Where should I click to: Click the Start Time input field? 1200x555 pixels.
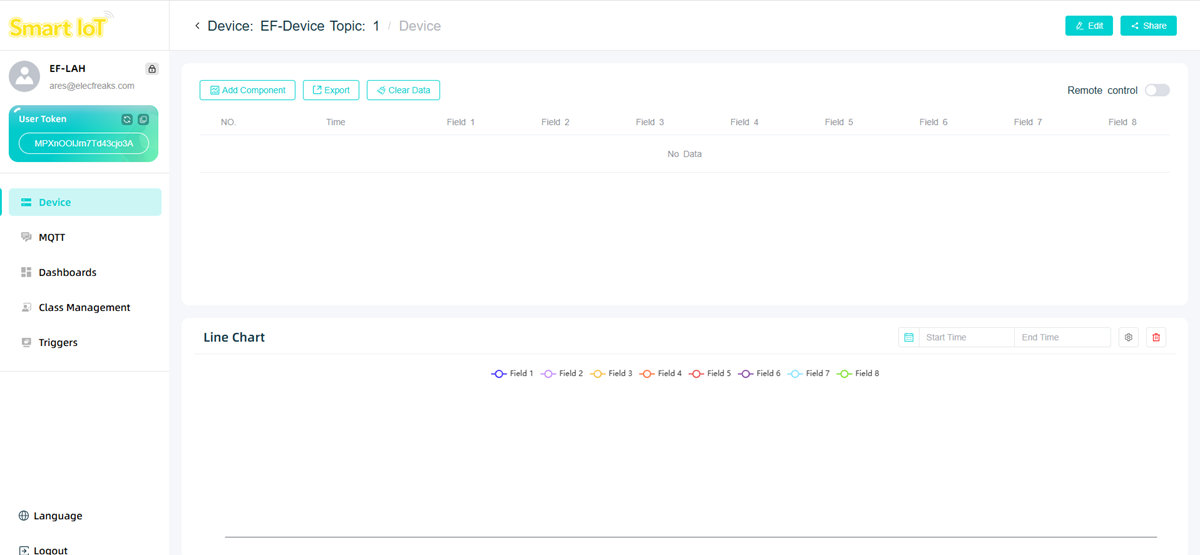pyautogui.click(x=965, y=338)
